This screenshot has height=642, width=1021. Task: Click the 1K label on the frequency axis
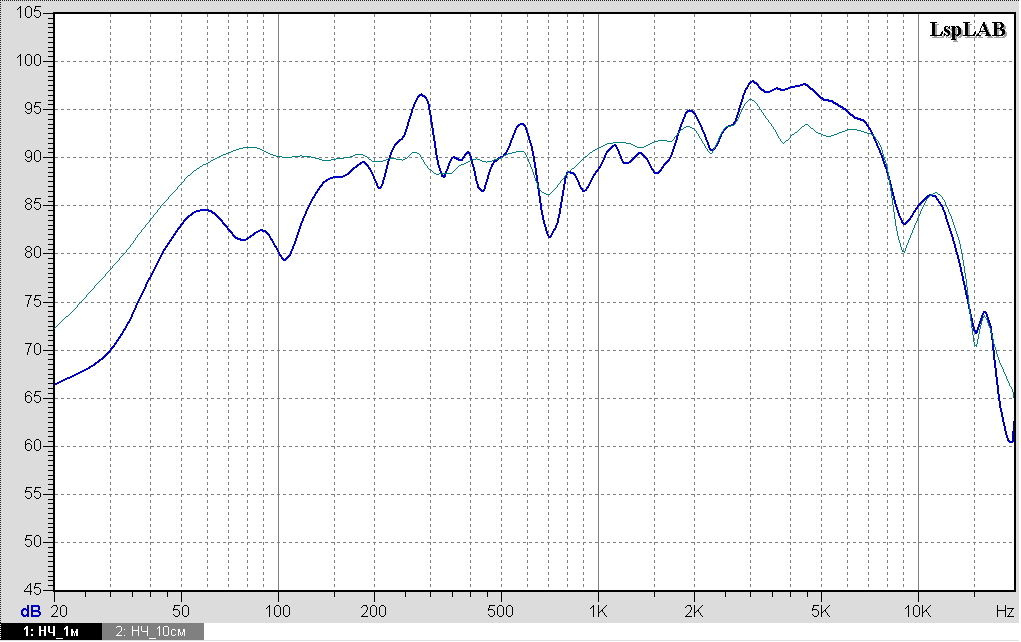(597, 609)
